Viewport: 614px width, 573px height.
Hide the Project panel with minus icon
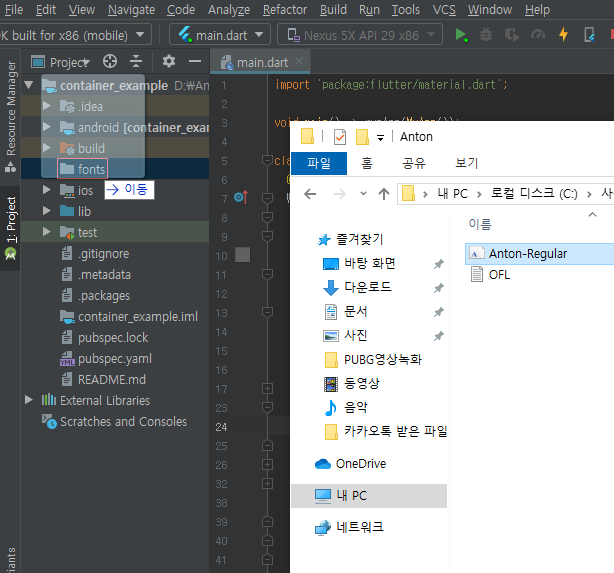(195, 61)
